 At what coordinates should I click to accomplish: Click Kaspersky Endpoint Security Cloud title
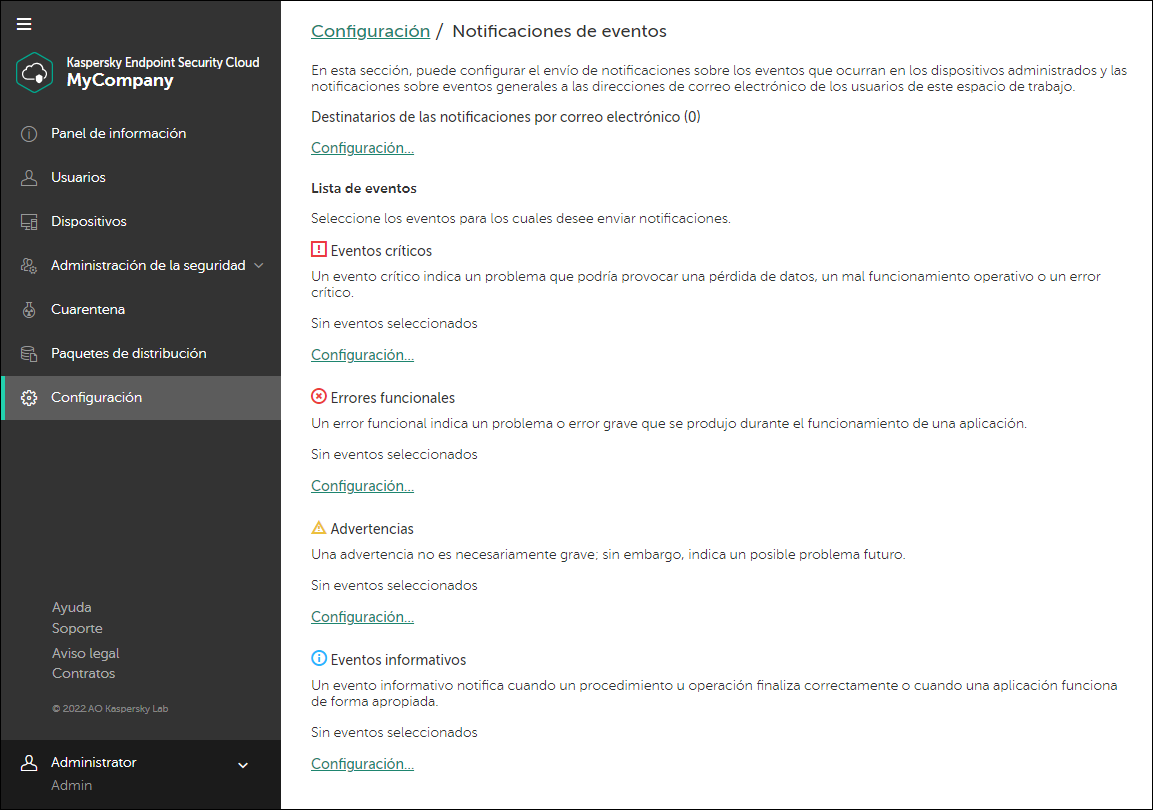(x=163, y=62)
